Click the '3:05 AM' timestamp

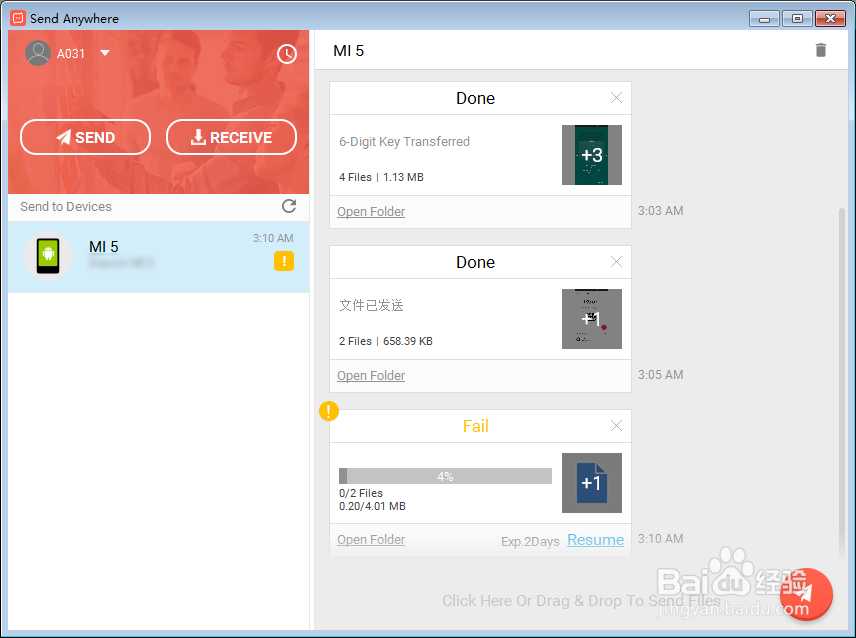tap(661, 374)
